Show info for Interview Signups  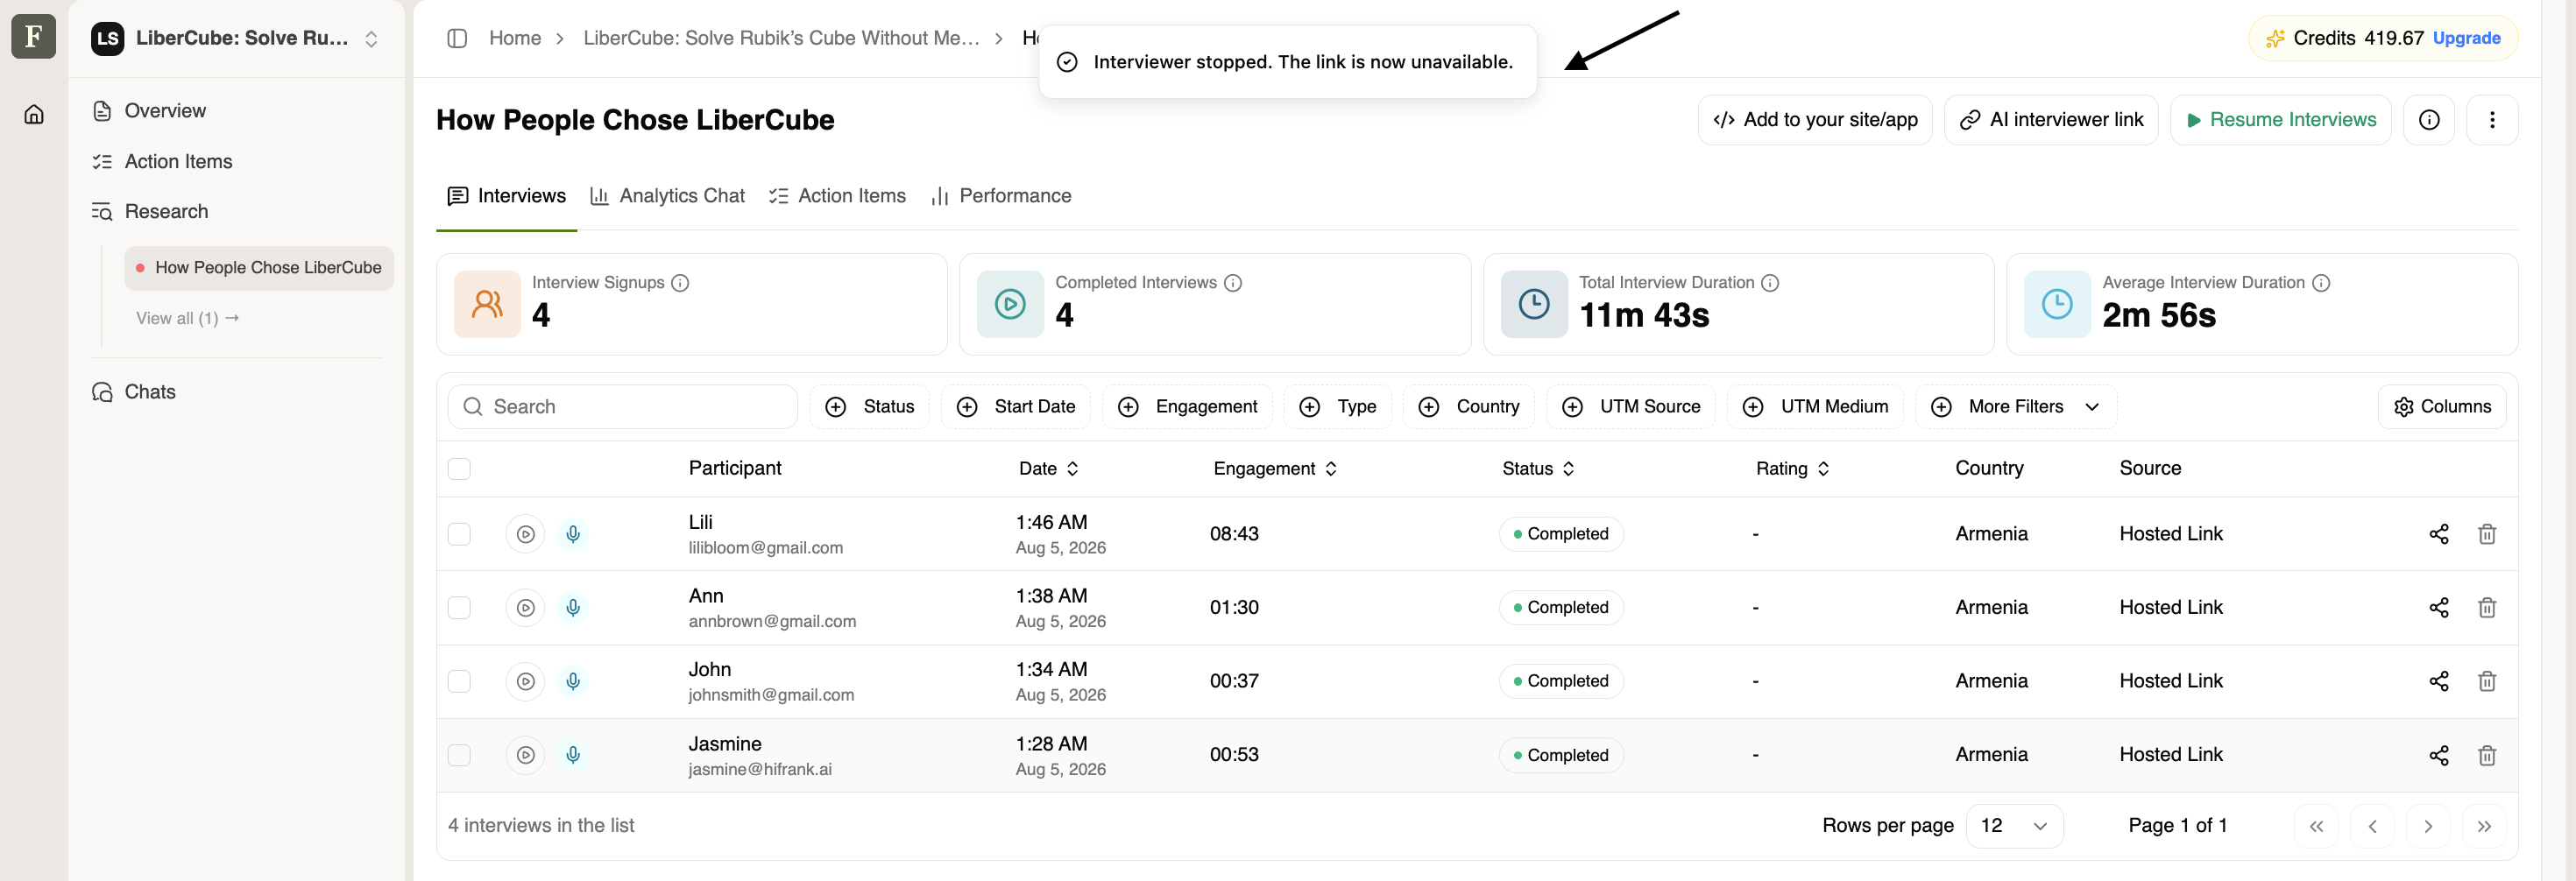coord(680,283)
